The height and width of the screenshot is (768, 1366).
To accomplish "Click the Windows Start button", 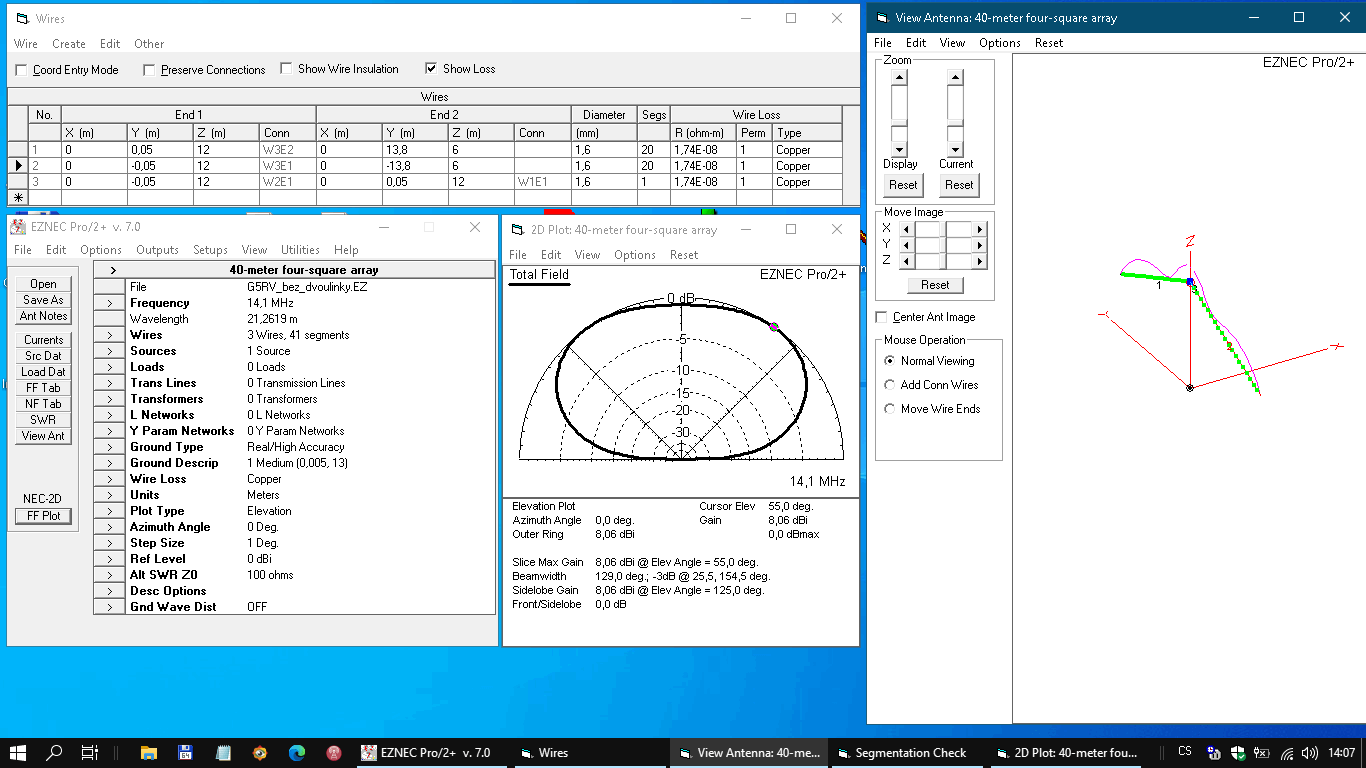I will (x=18, y=753).
